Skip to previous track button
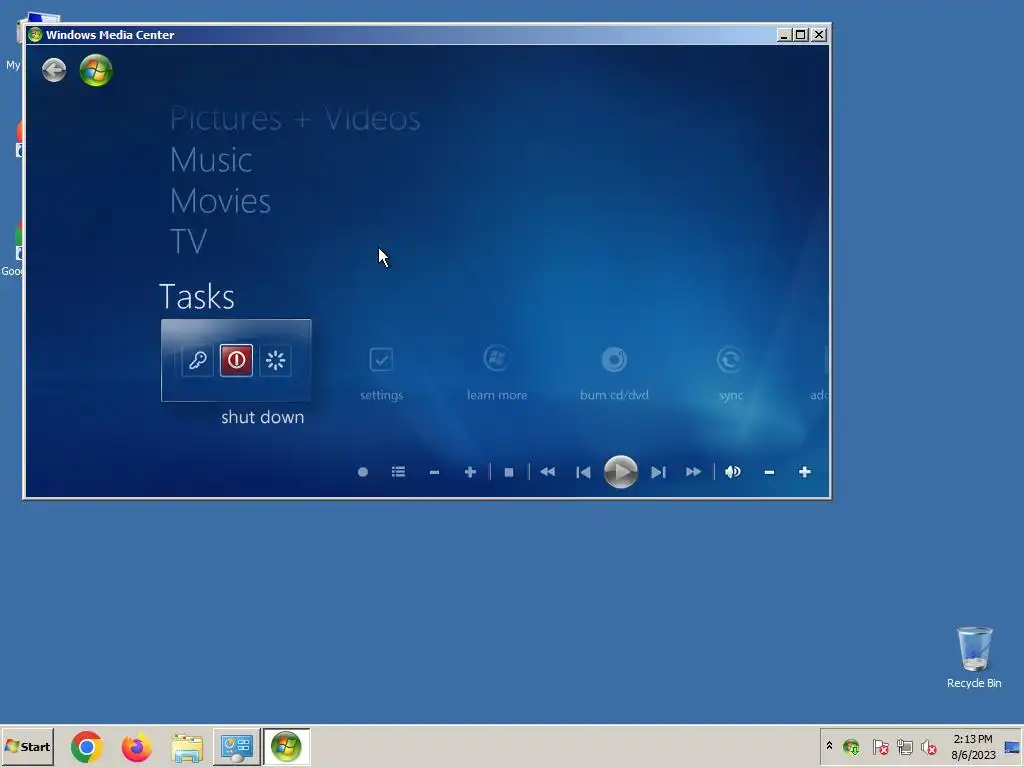1024x768 pixels. 583,472
